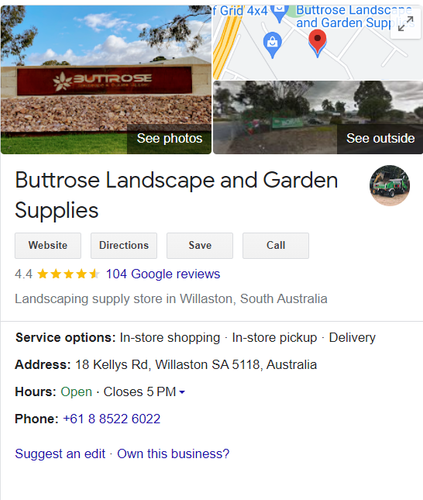423x500 pixels.
Task: Select the blue shopping bag map marker
Action: pos(272,45)
